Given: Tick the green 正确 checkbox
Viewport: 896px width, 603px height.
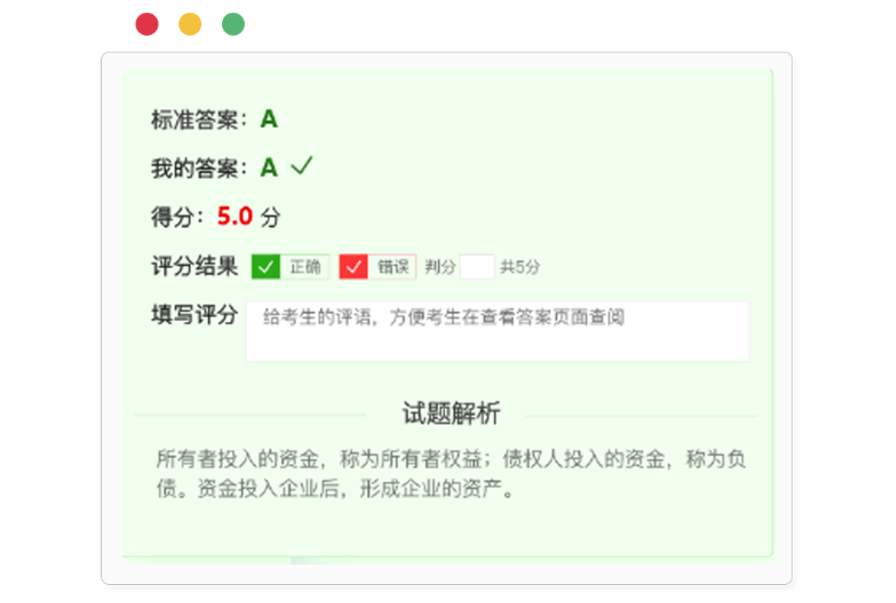Looking at the screenshot, I should tap(266, 267).
